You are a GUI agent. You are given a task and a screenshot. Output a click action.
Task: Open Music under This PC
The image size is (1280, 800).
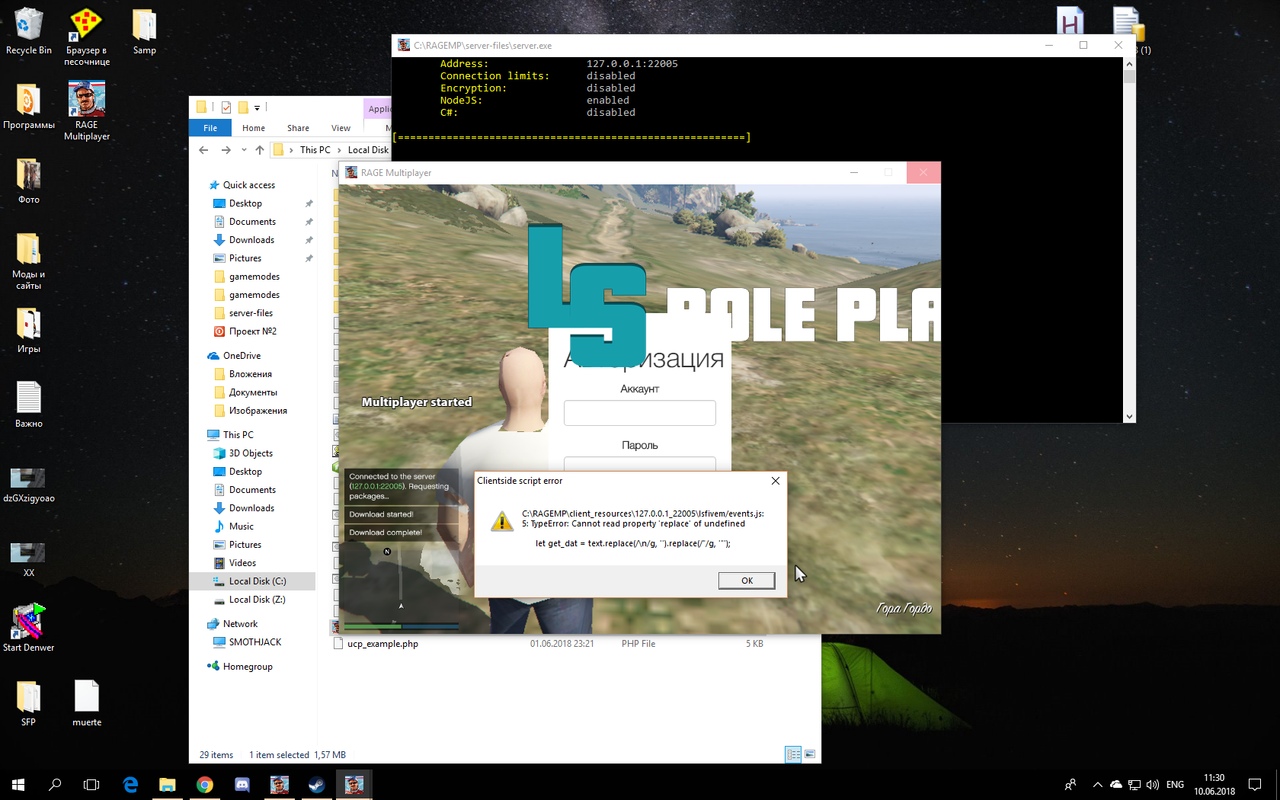click(x=241, y=526)
